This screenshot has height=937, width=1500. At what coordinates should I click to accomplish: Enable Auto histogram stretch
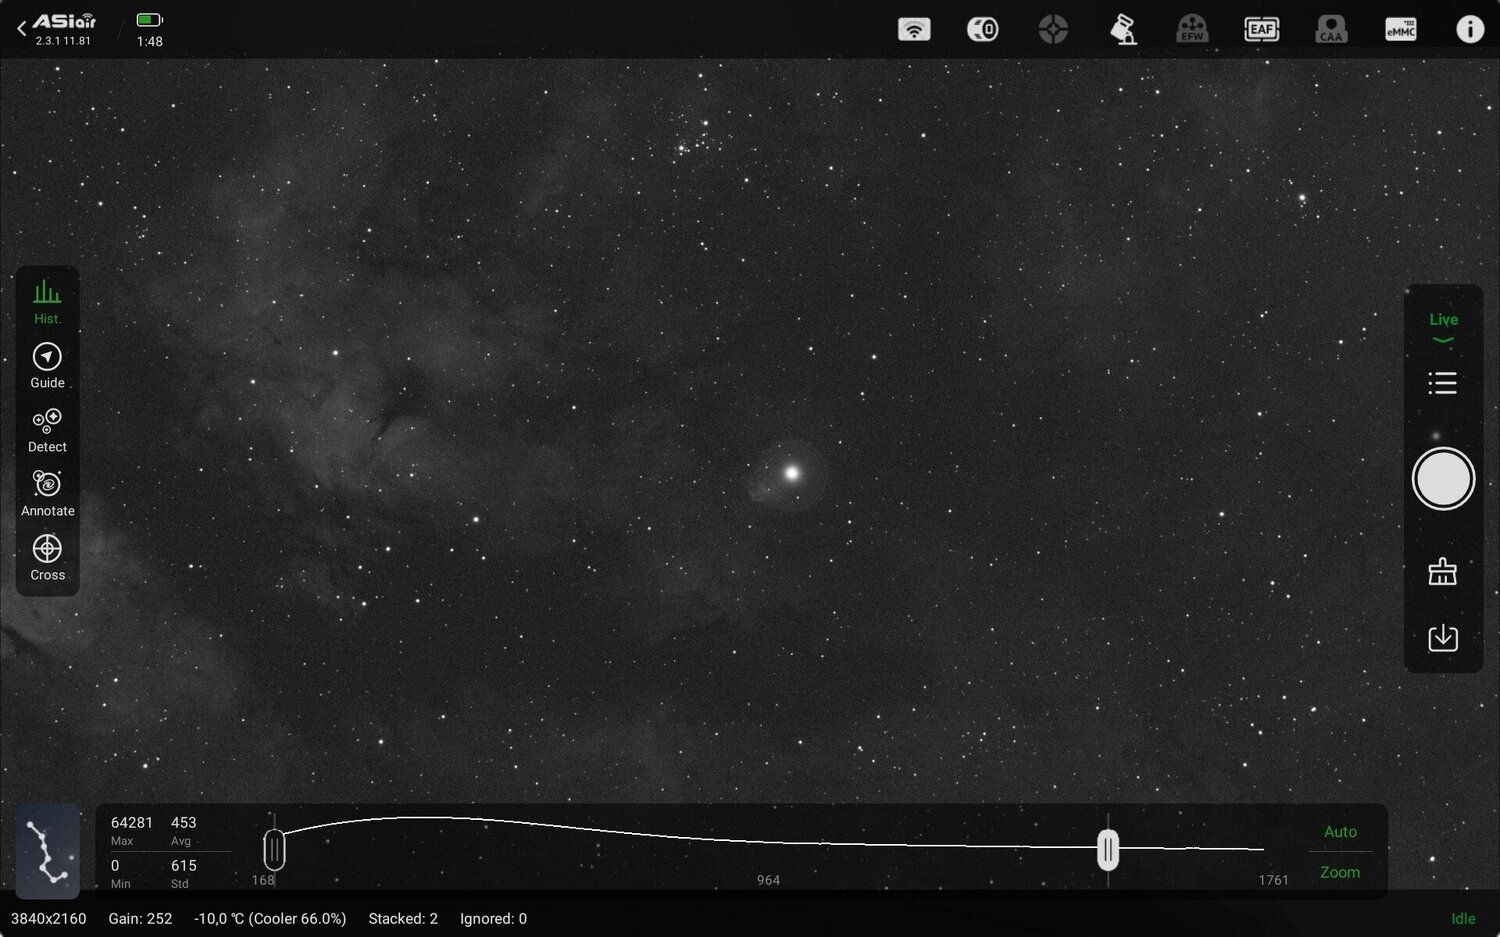pos(1339,831)
